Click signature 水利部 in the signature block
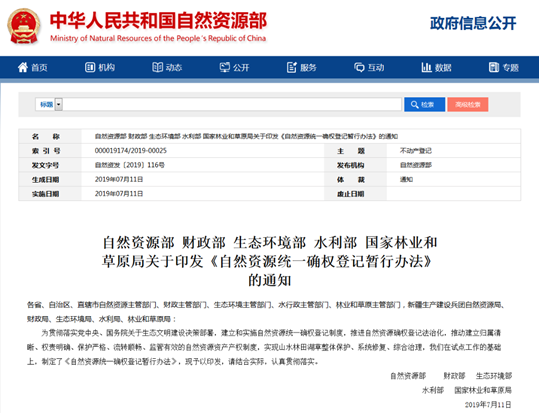The image size is (539, 413). point(433,390)
